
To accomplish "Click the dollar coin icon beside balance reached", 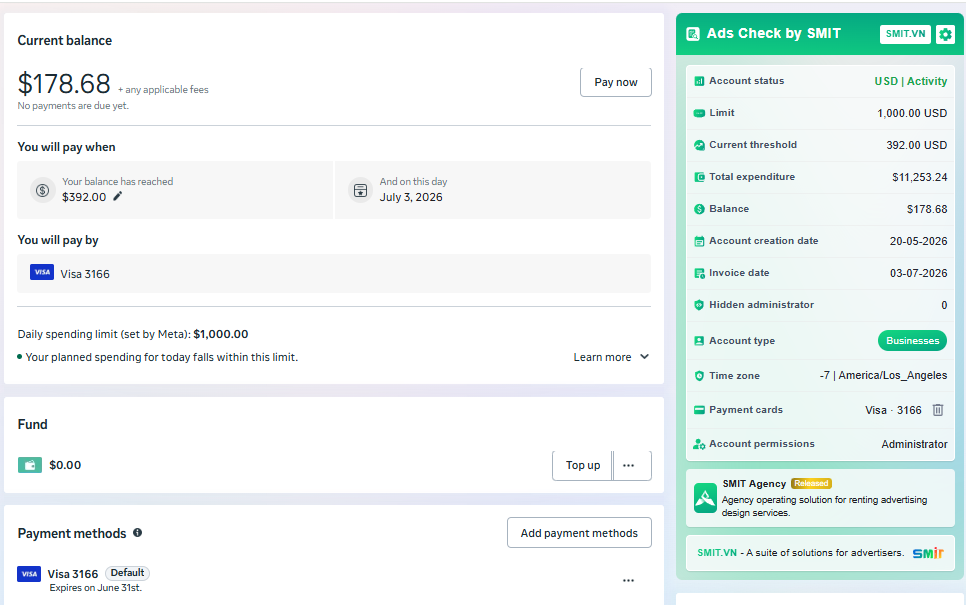I will click(x=43, y=190).
